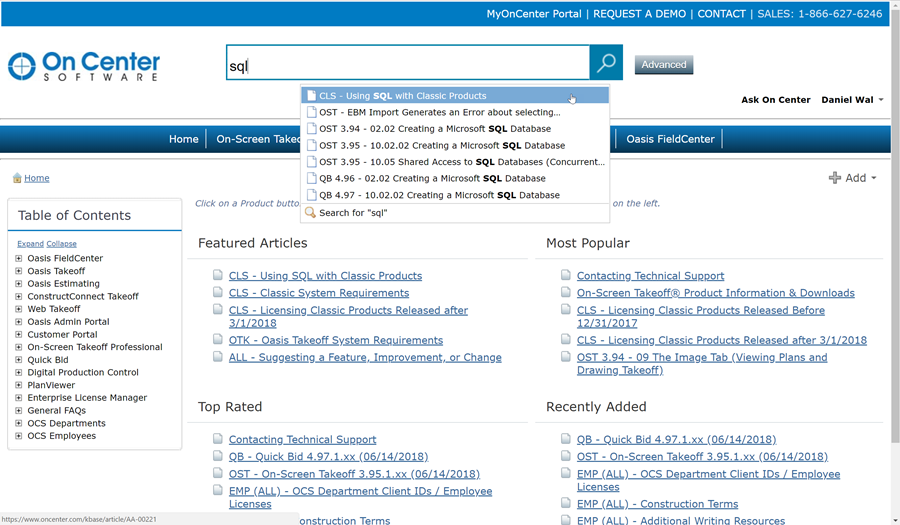Expand the OCS Employees tree node
The image size is (900, 525).
18,435
